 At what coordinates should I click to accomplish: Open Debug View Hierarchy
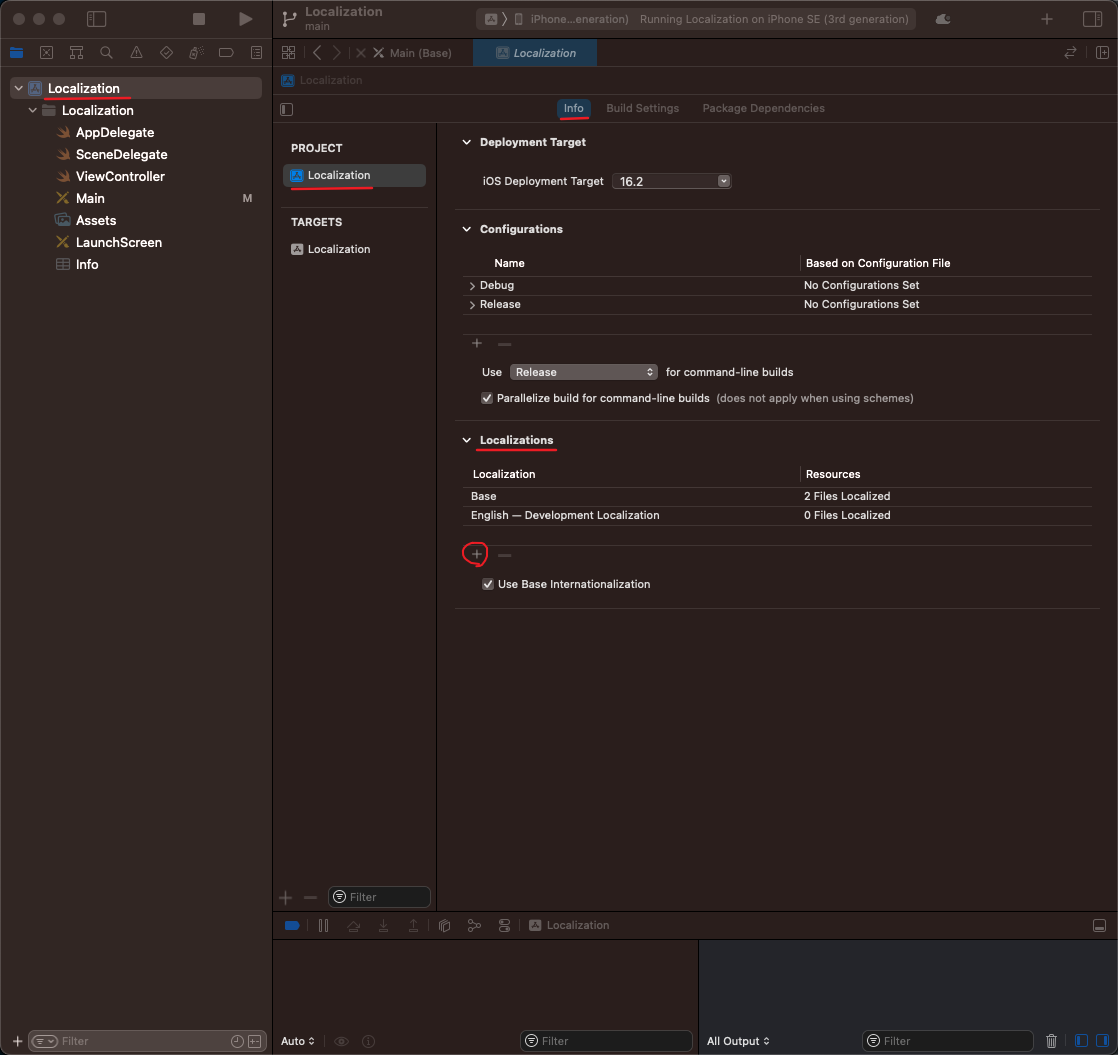pyautogui.click(x=444, y=925)
